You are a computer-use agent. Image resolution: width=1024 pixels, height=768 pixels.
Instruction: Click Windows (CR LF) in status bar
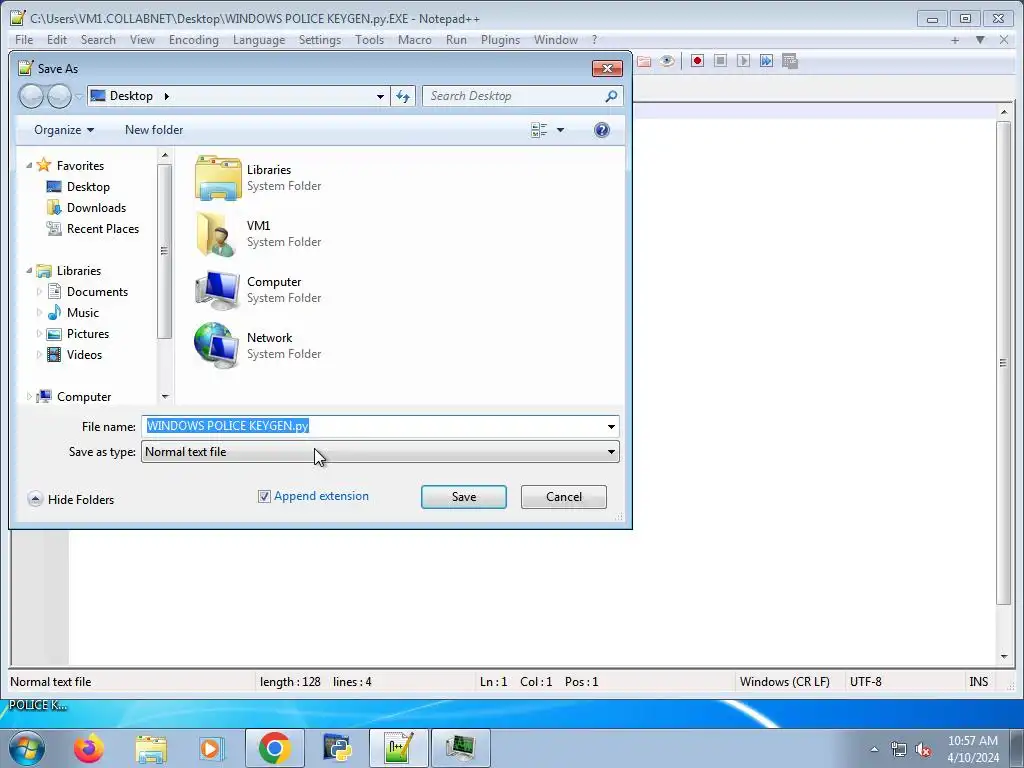pos(784,682)
